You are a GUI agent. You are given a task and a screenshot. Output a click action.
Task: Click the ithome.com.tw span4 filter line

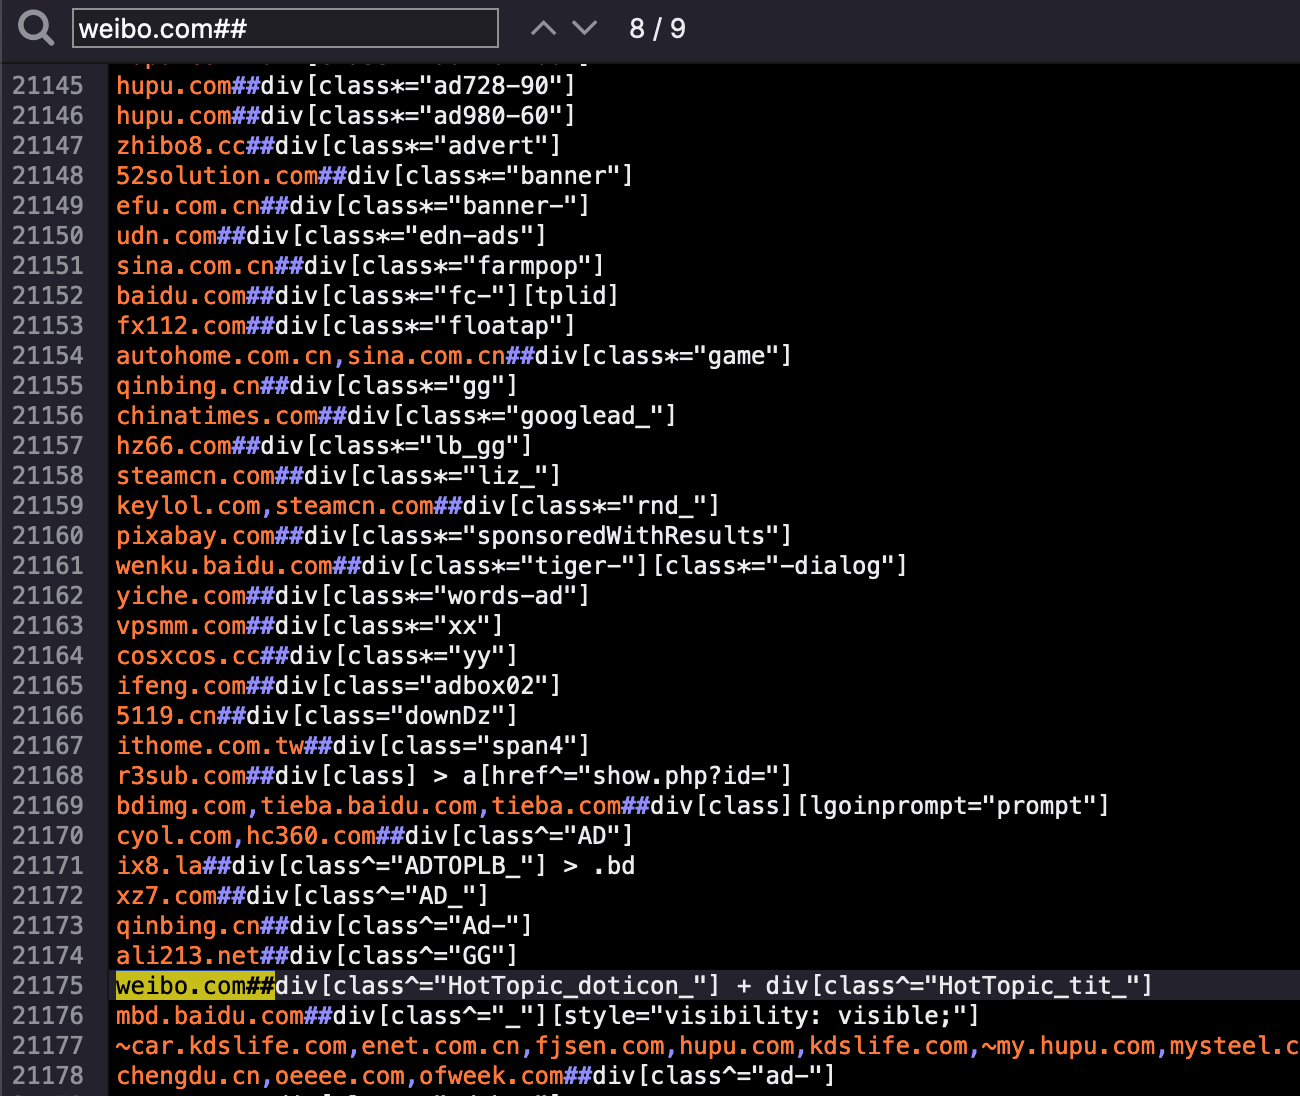click(353, 745)
